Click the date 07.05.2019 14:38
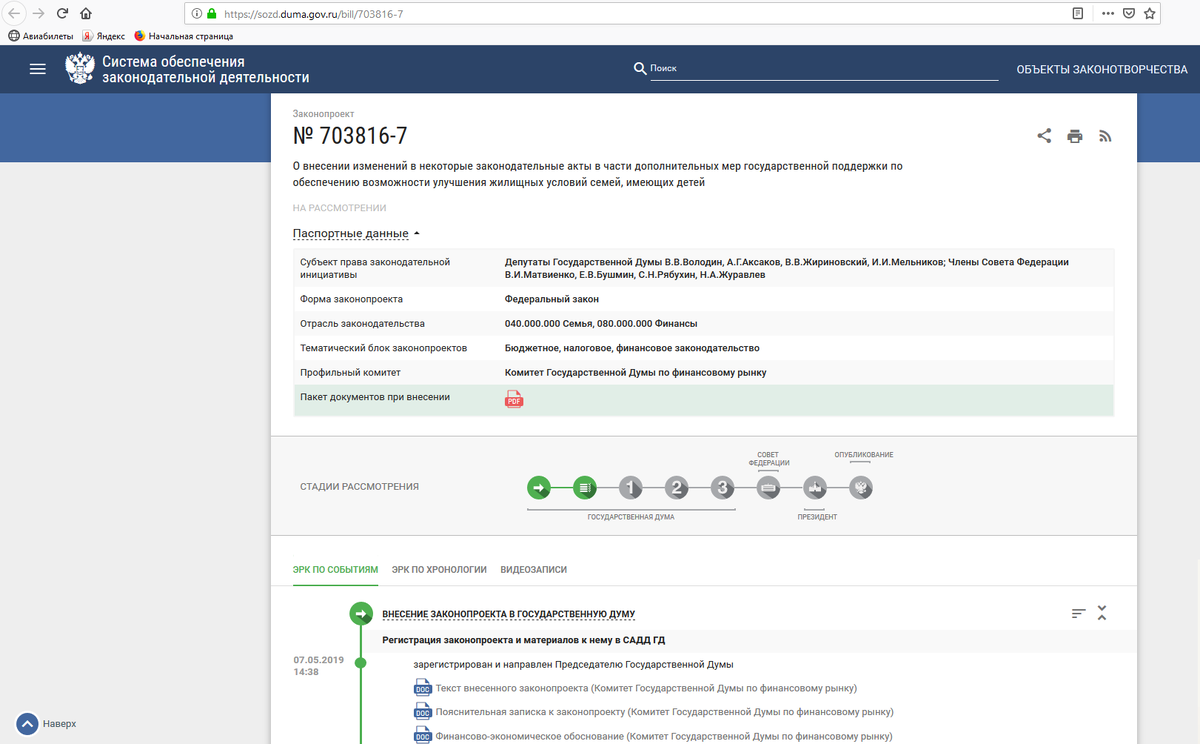 pos(318,666)
